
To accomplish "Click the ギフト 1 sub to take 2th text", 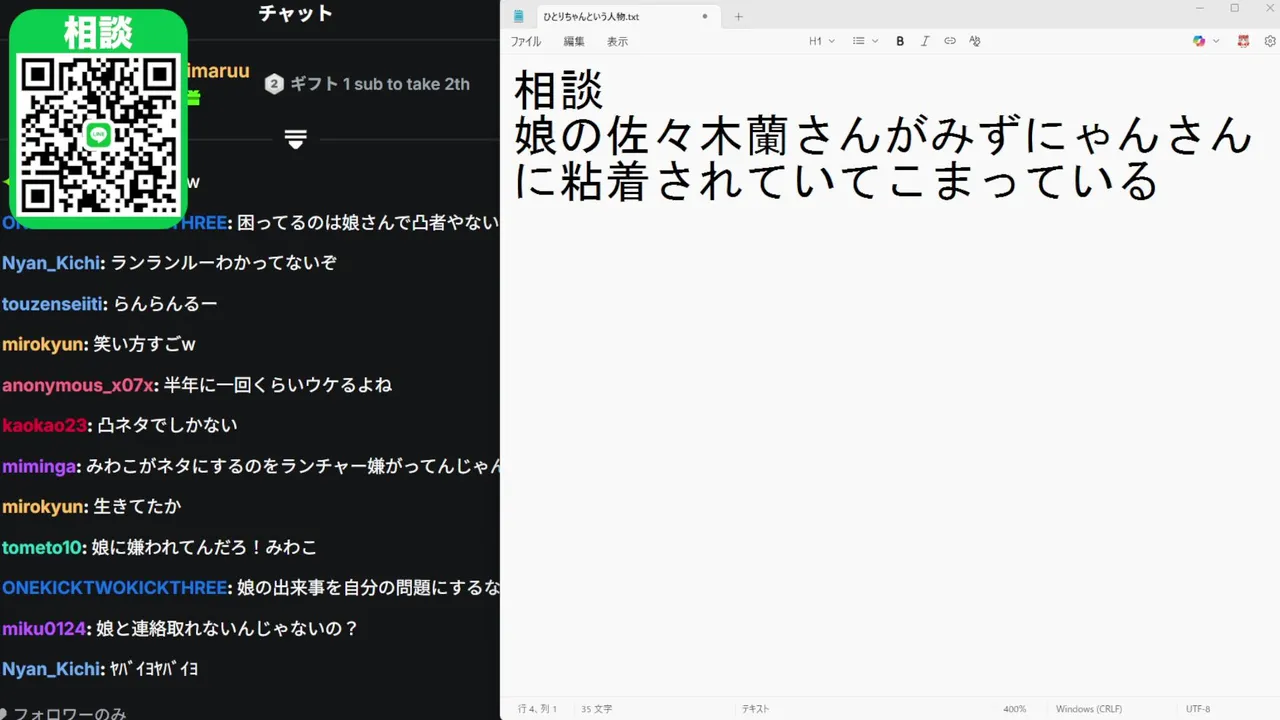I will (x=380, y=84).
